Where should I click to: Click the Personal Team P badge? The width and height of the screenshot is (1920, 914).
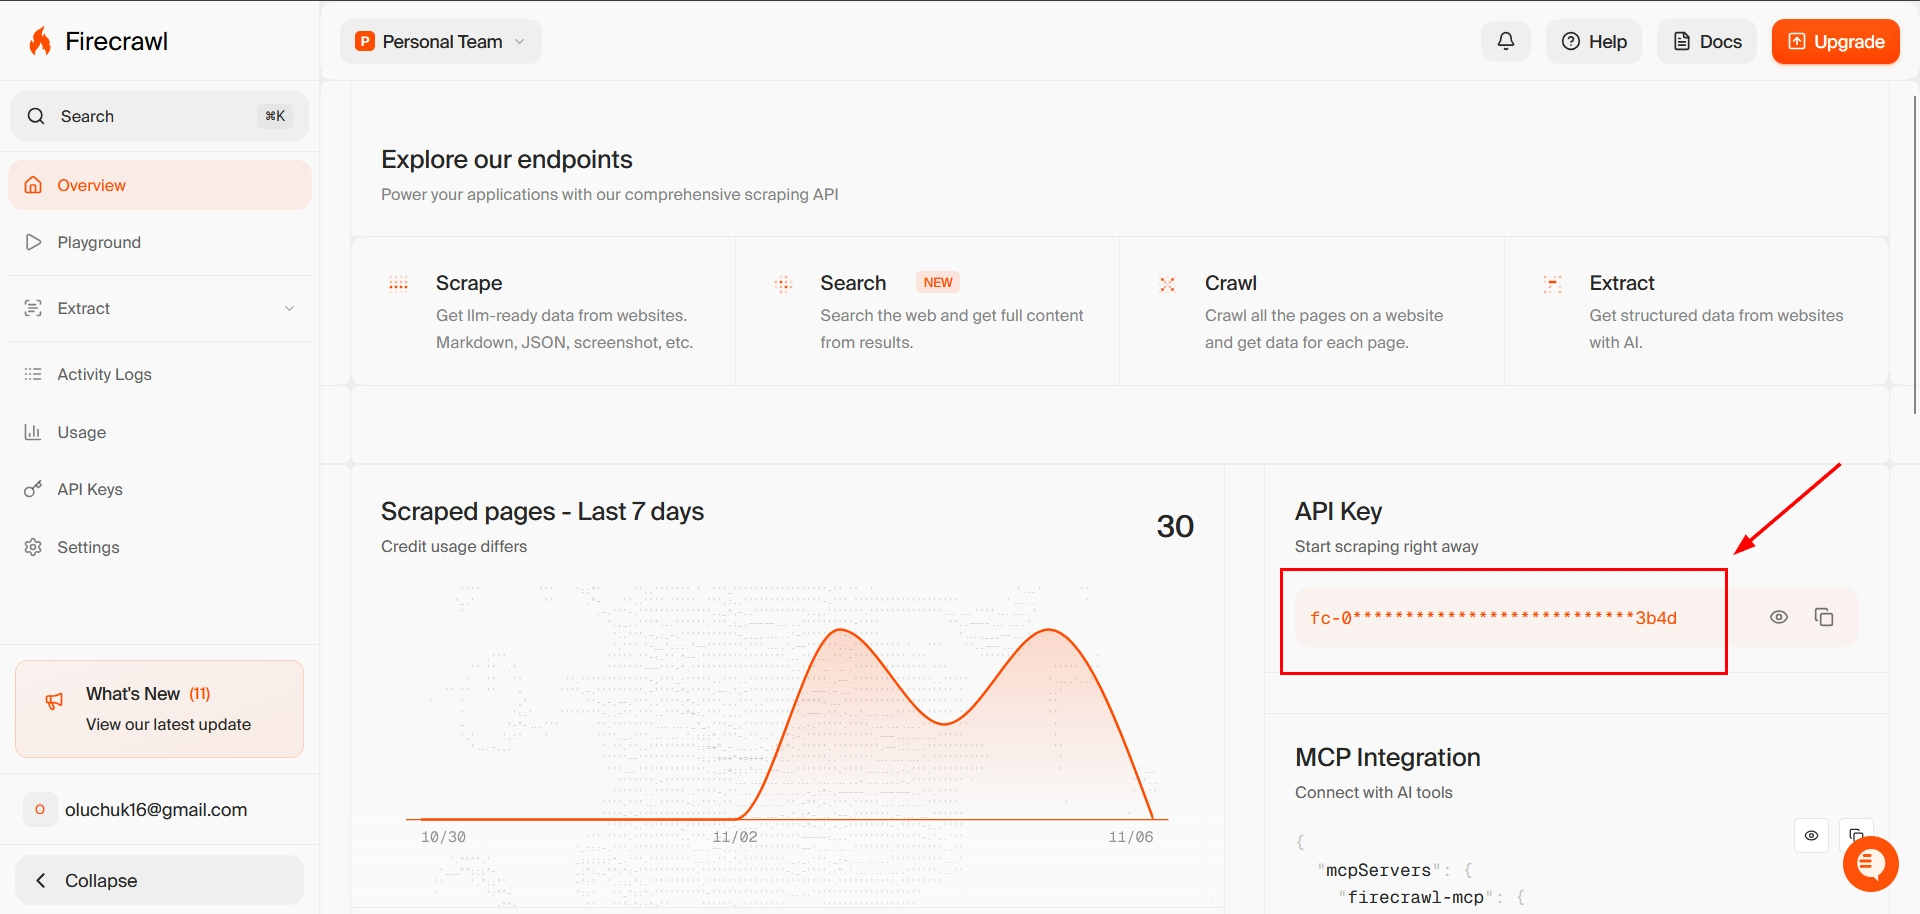[x=365, y=41]
